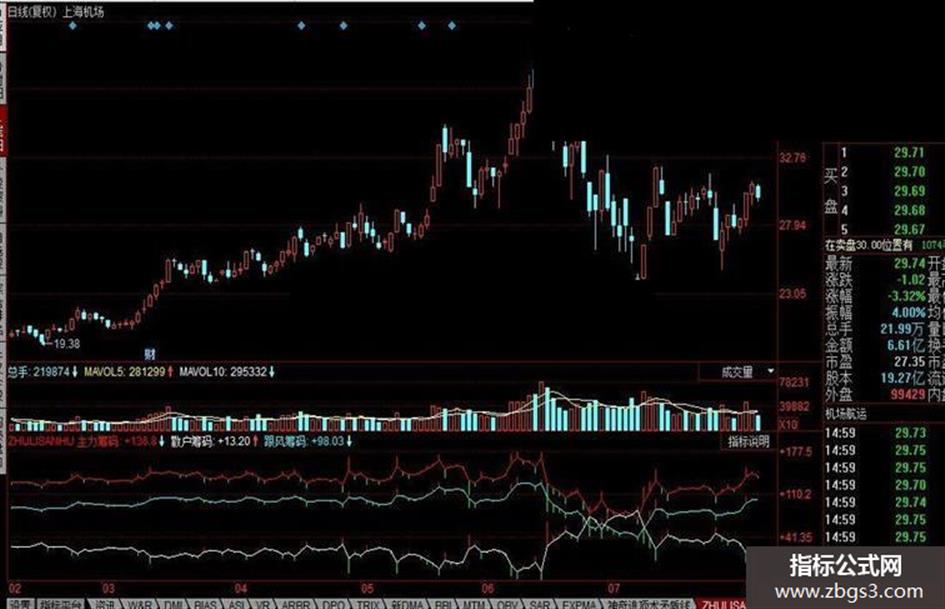This screenshot has width=945, height=609.
Task: Click the 14:59 trade at 29.70
Action: pos(876,485)
